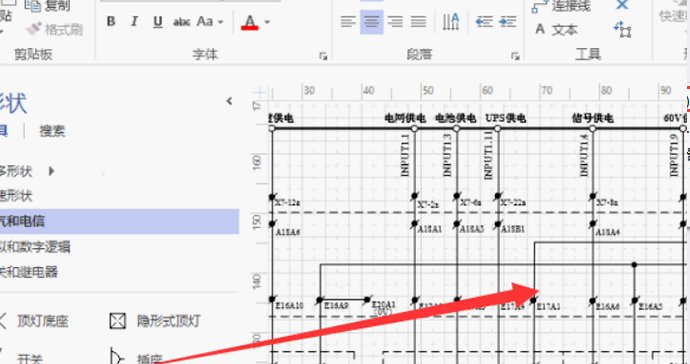The width and height of the screenshot is (690, 364).
Task: Open the 以和数字逻辑 stencil
Action: click(35, 247)
